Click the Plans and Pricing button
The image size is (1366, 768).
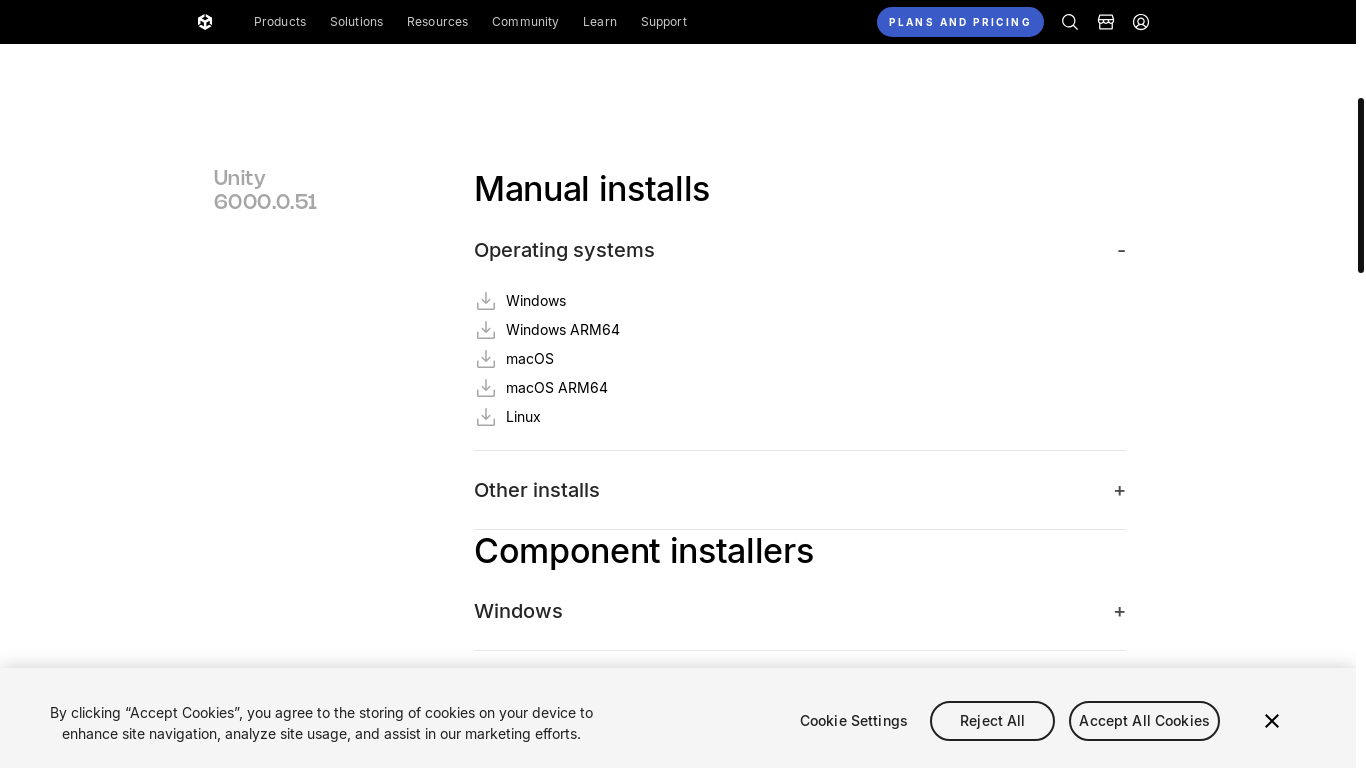click(x=960, y=22)
